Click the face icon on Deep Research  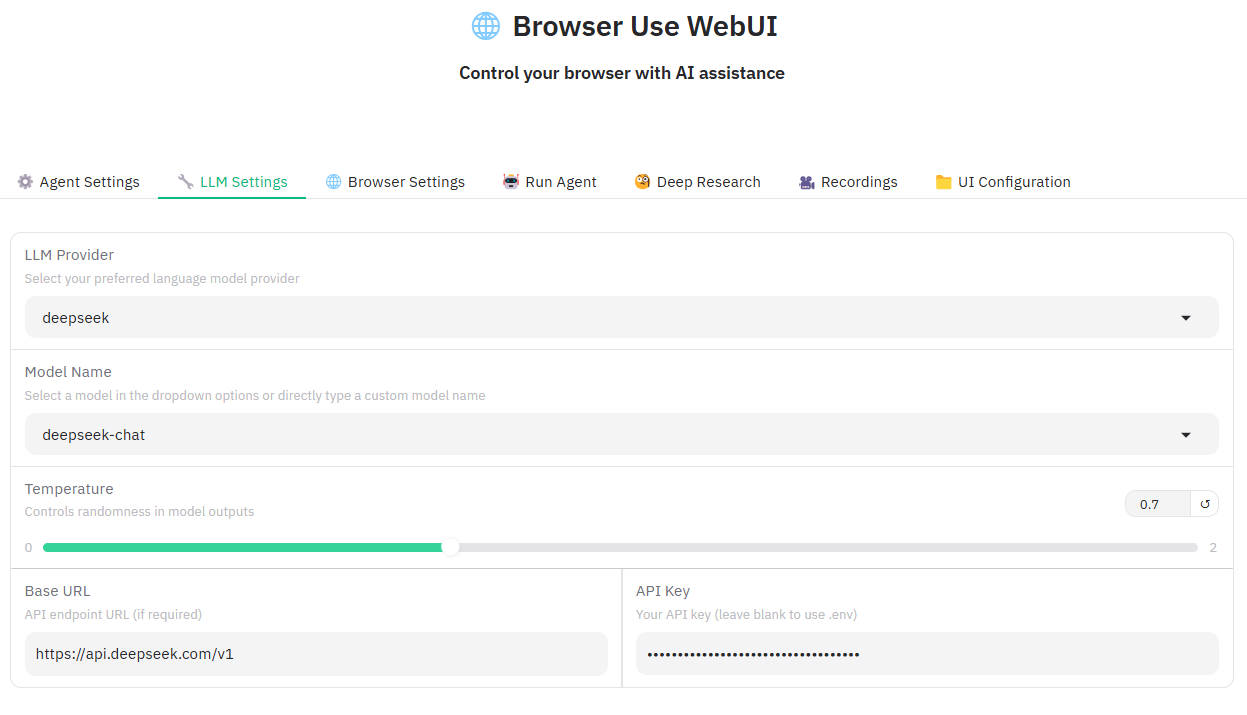pos(642,182)
